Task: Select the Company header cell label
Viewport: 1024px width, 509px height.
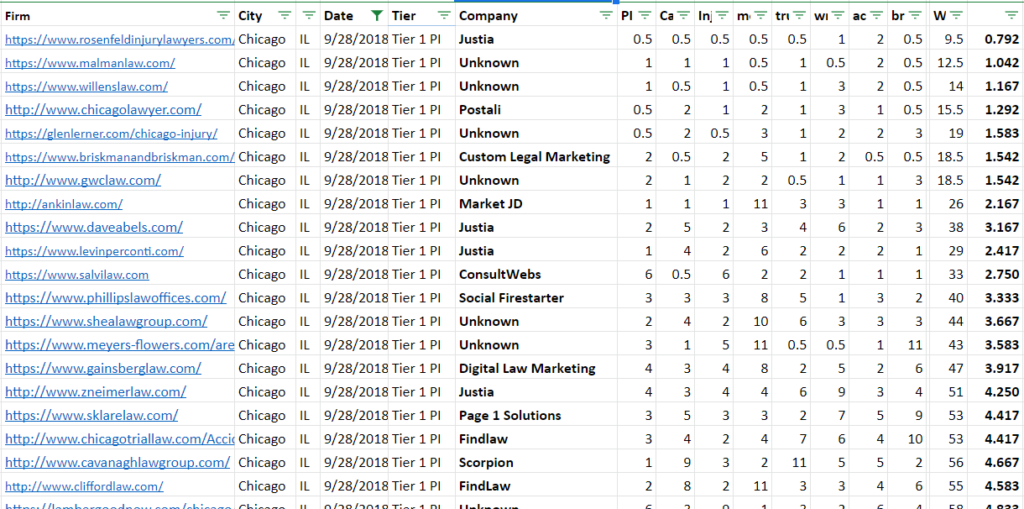Action: (488, 16)
